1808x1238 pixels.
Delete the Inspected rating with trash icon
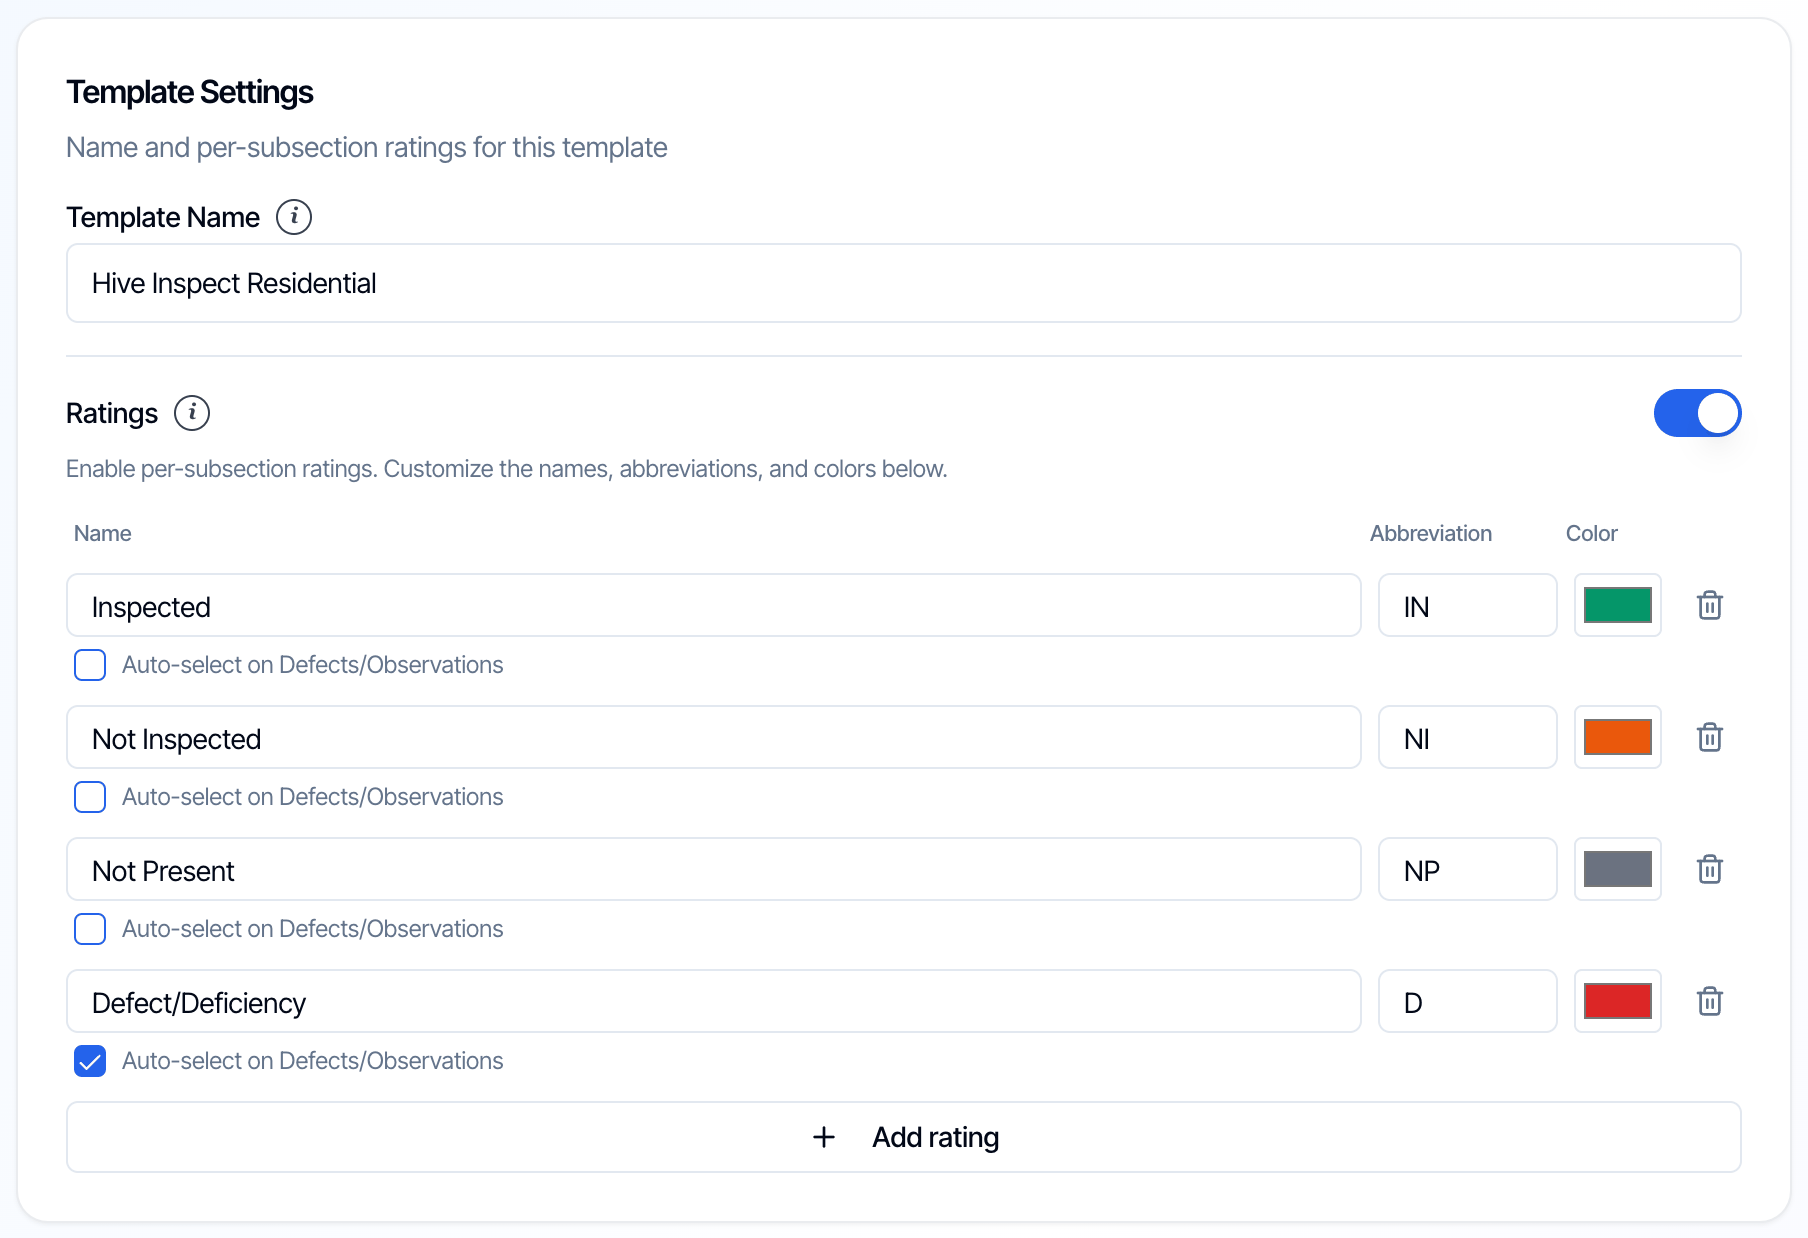click(1710, 605)
